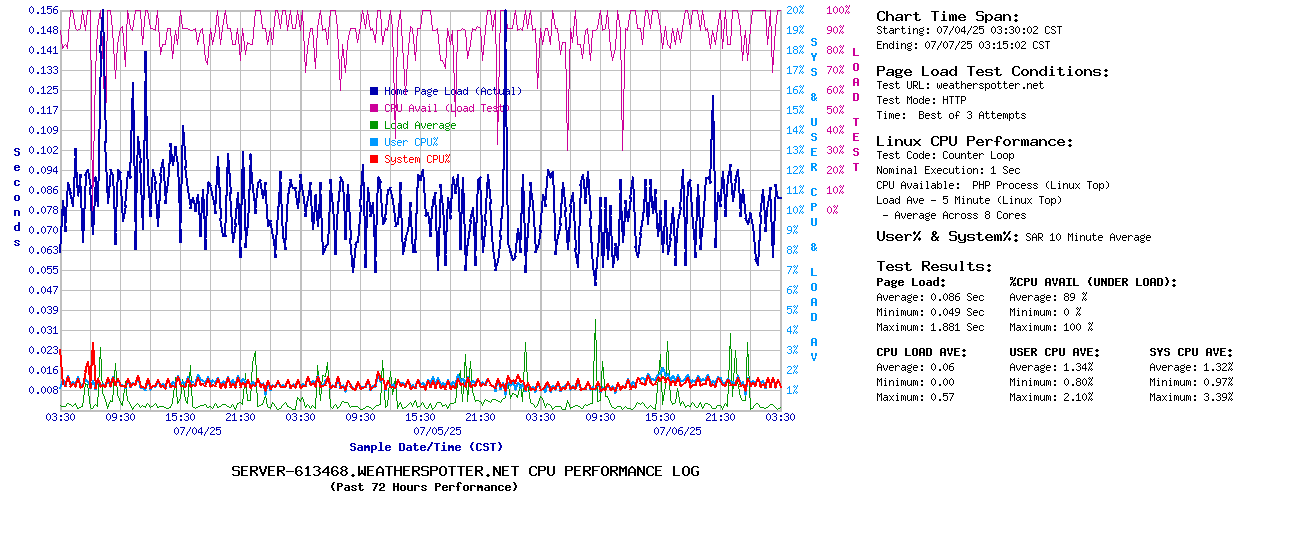The height and width of the screenshot is (550, 1300).
Task: Click the light blue User CPU% legend swatch
Action: [x=374, y=142]
